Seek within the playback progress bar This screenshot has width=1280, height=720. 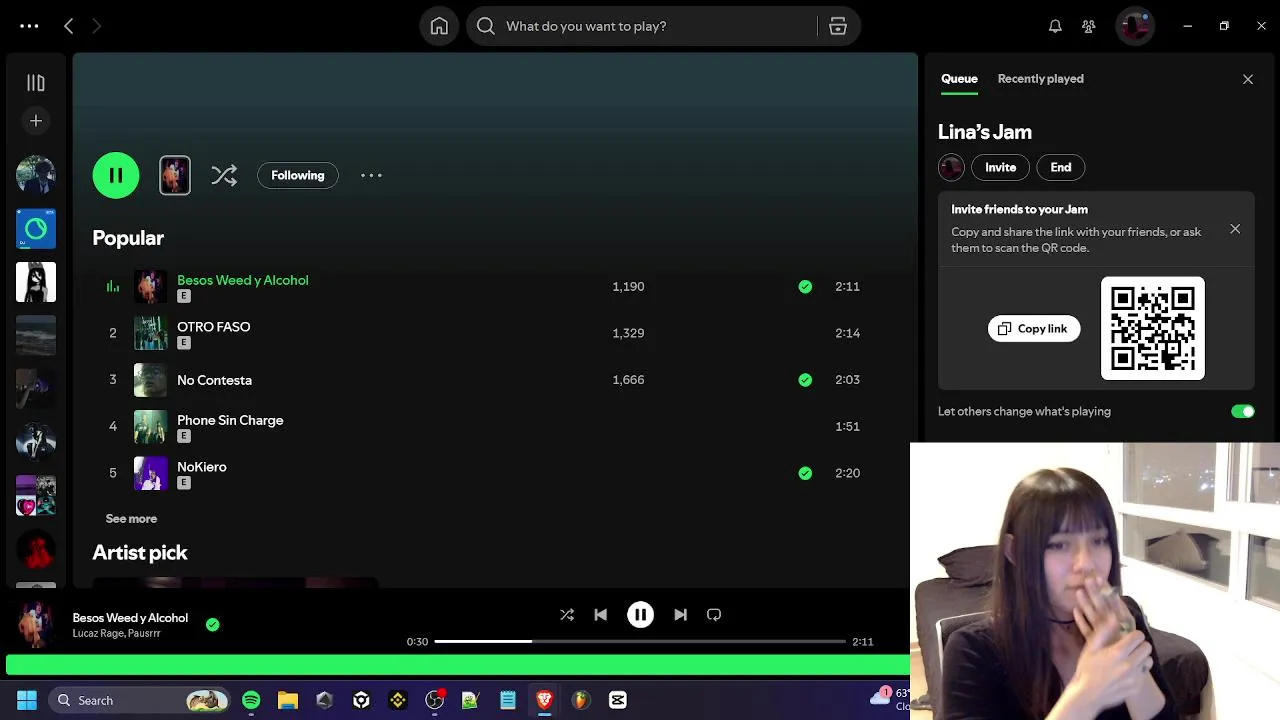640,641
